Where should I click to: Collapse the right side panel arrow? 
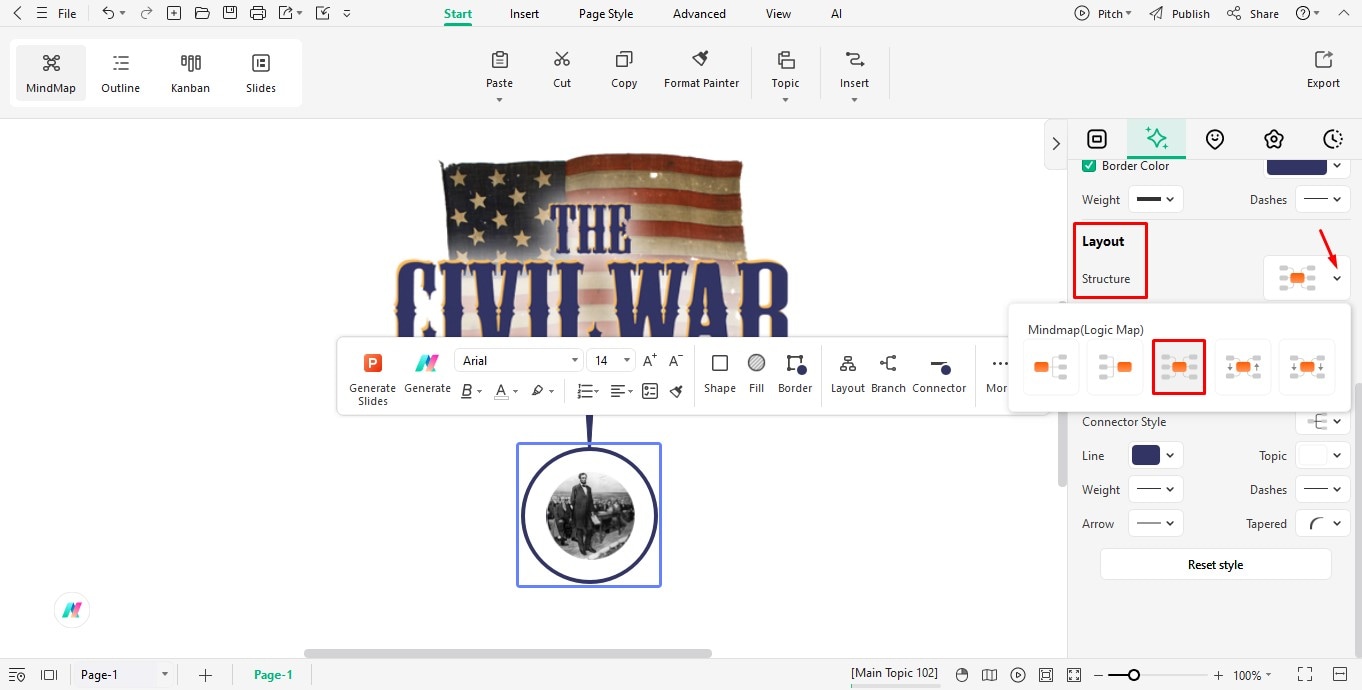click(x=1056, y=144)
